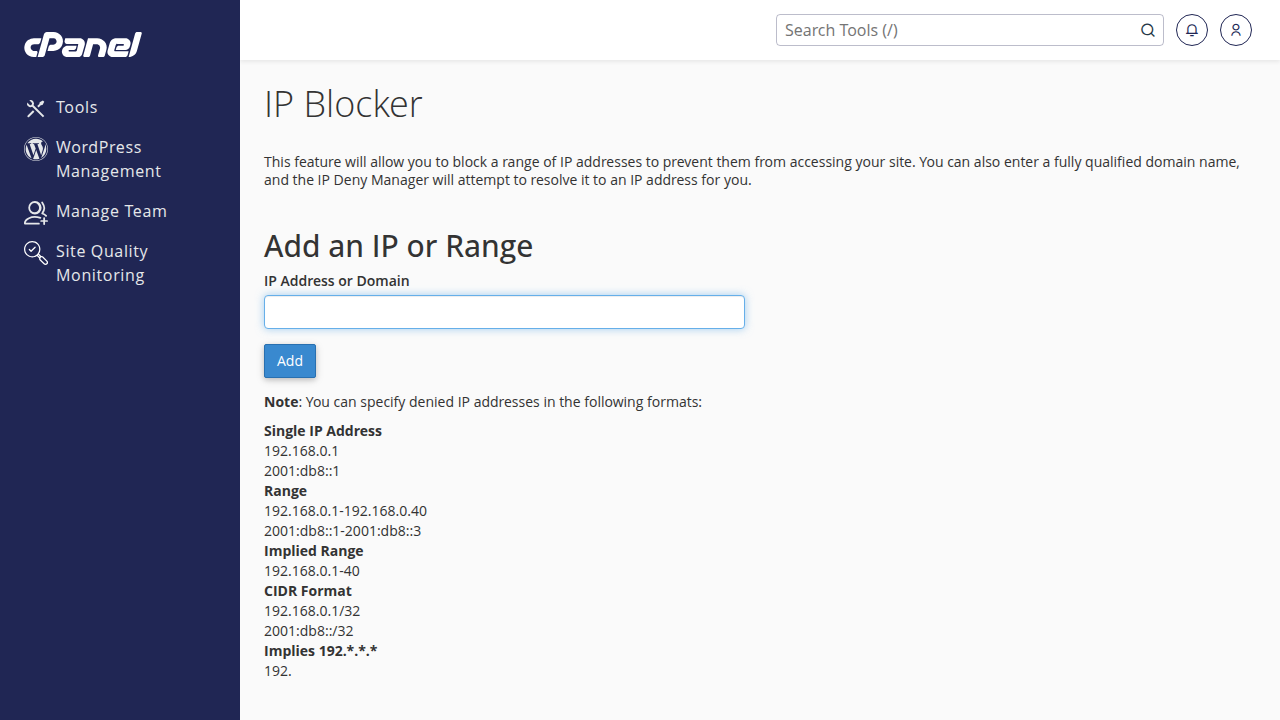The width and height of the screenshot is (1280, 720).
Task: Click the example 2001:db8::1-2001:db8::3
Action: pyautogui.click(x=342, y=531)
